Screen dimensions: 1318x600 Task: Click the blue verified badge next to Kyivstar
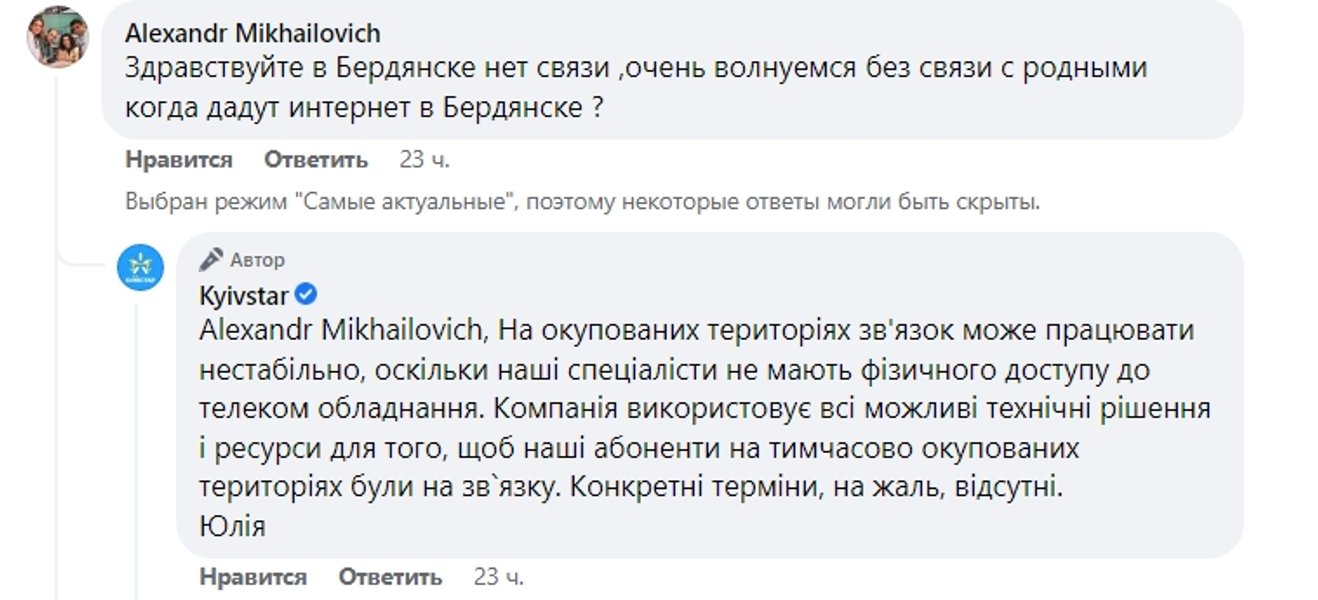point(308,295)
